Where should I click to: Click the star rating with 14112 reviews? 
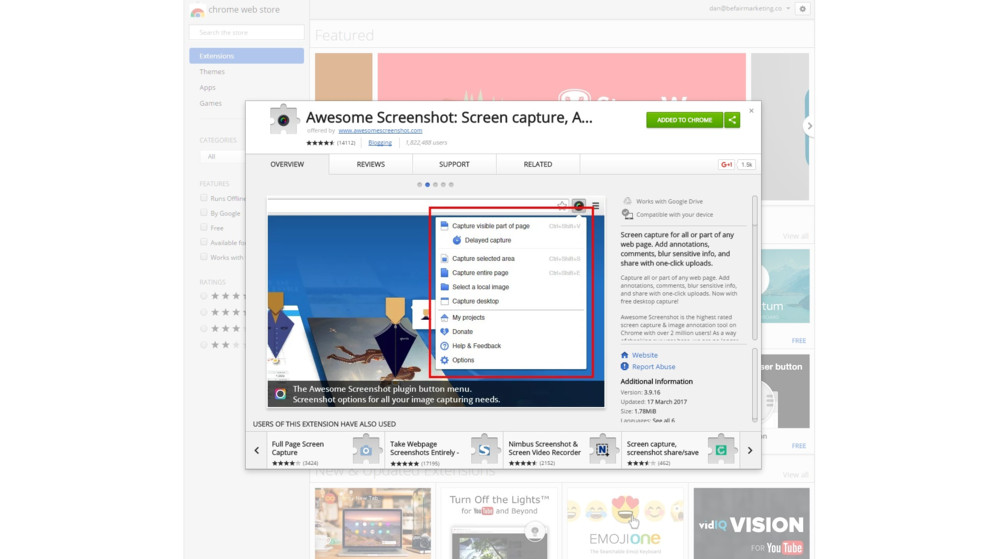330,143
